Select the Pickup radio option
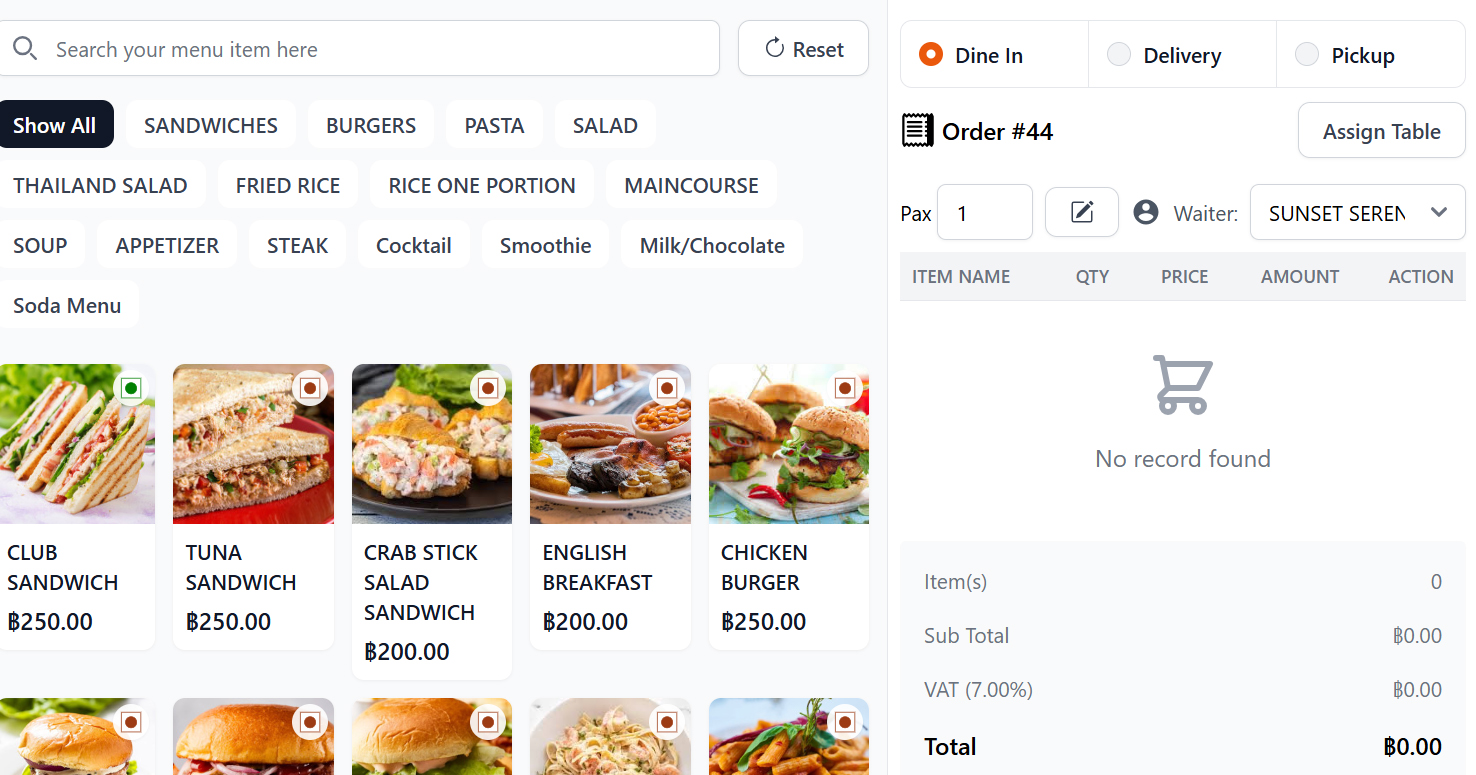1476x775 pixels. (x=1307, y=54)
